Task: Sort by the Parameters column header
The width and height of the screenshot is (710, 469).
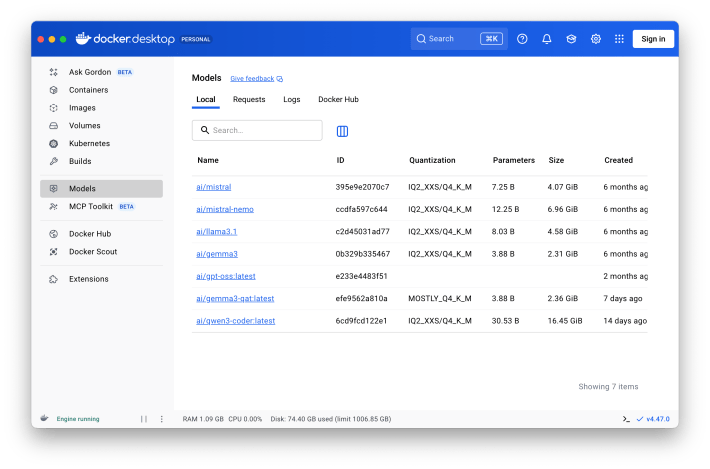Action: tap(514, 160)
